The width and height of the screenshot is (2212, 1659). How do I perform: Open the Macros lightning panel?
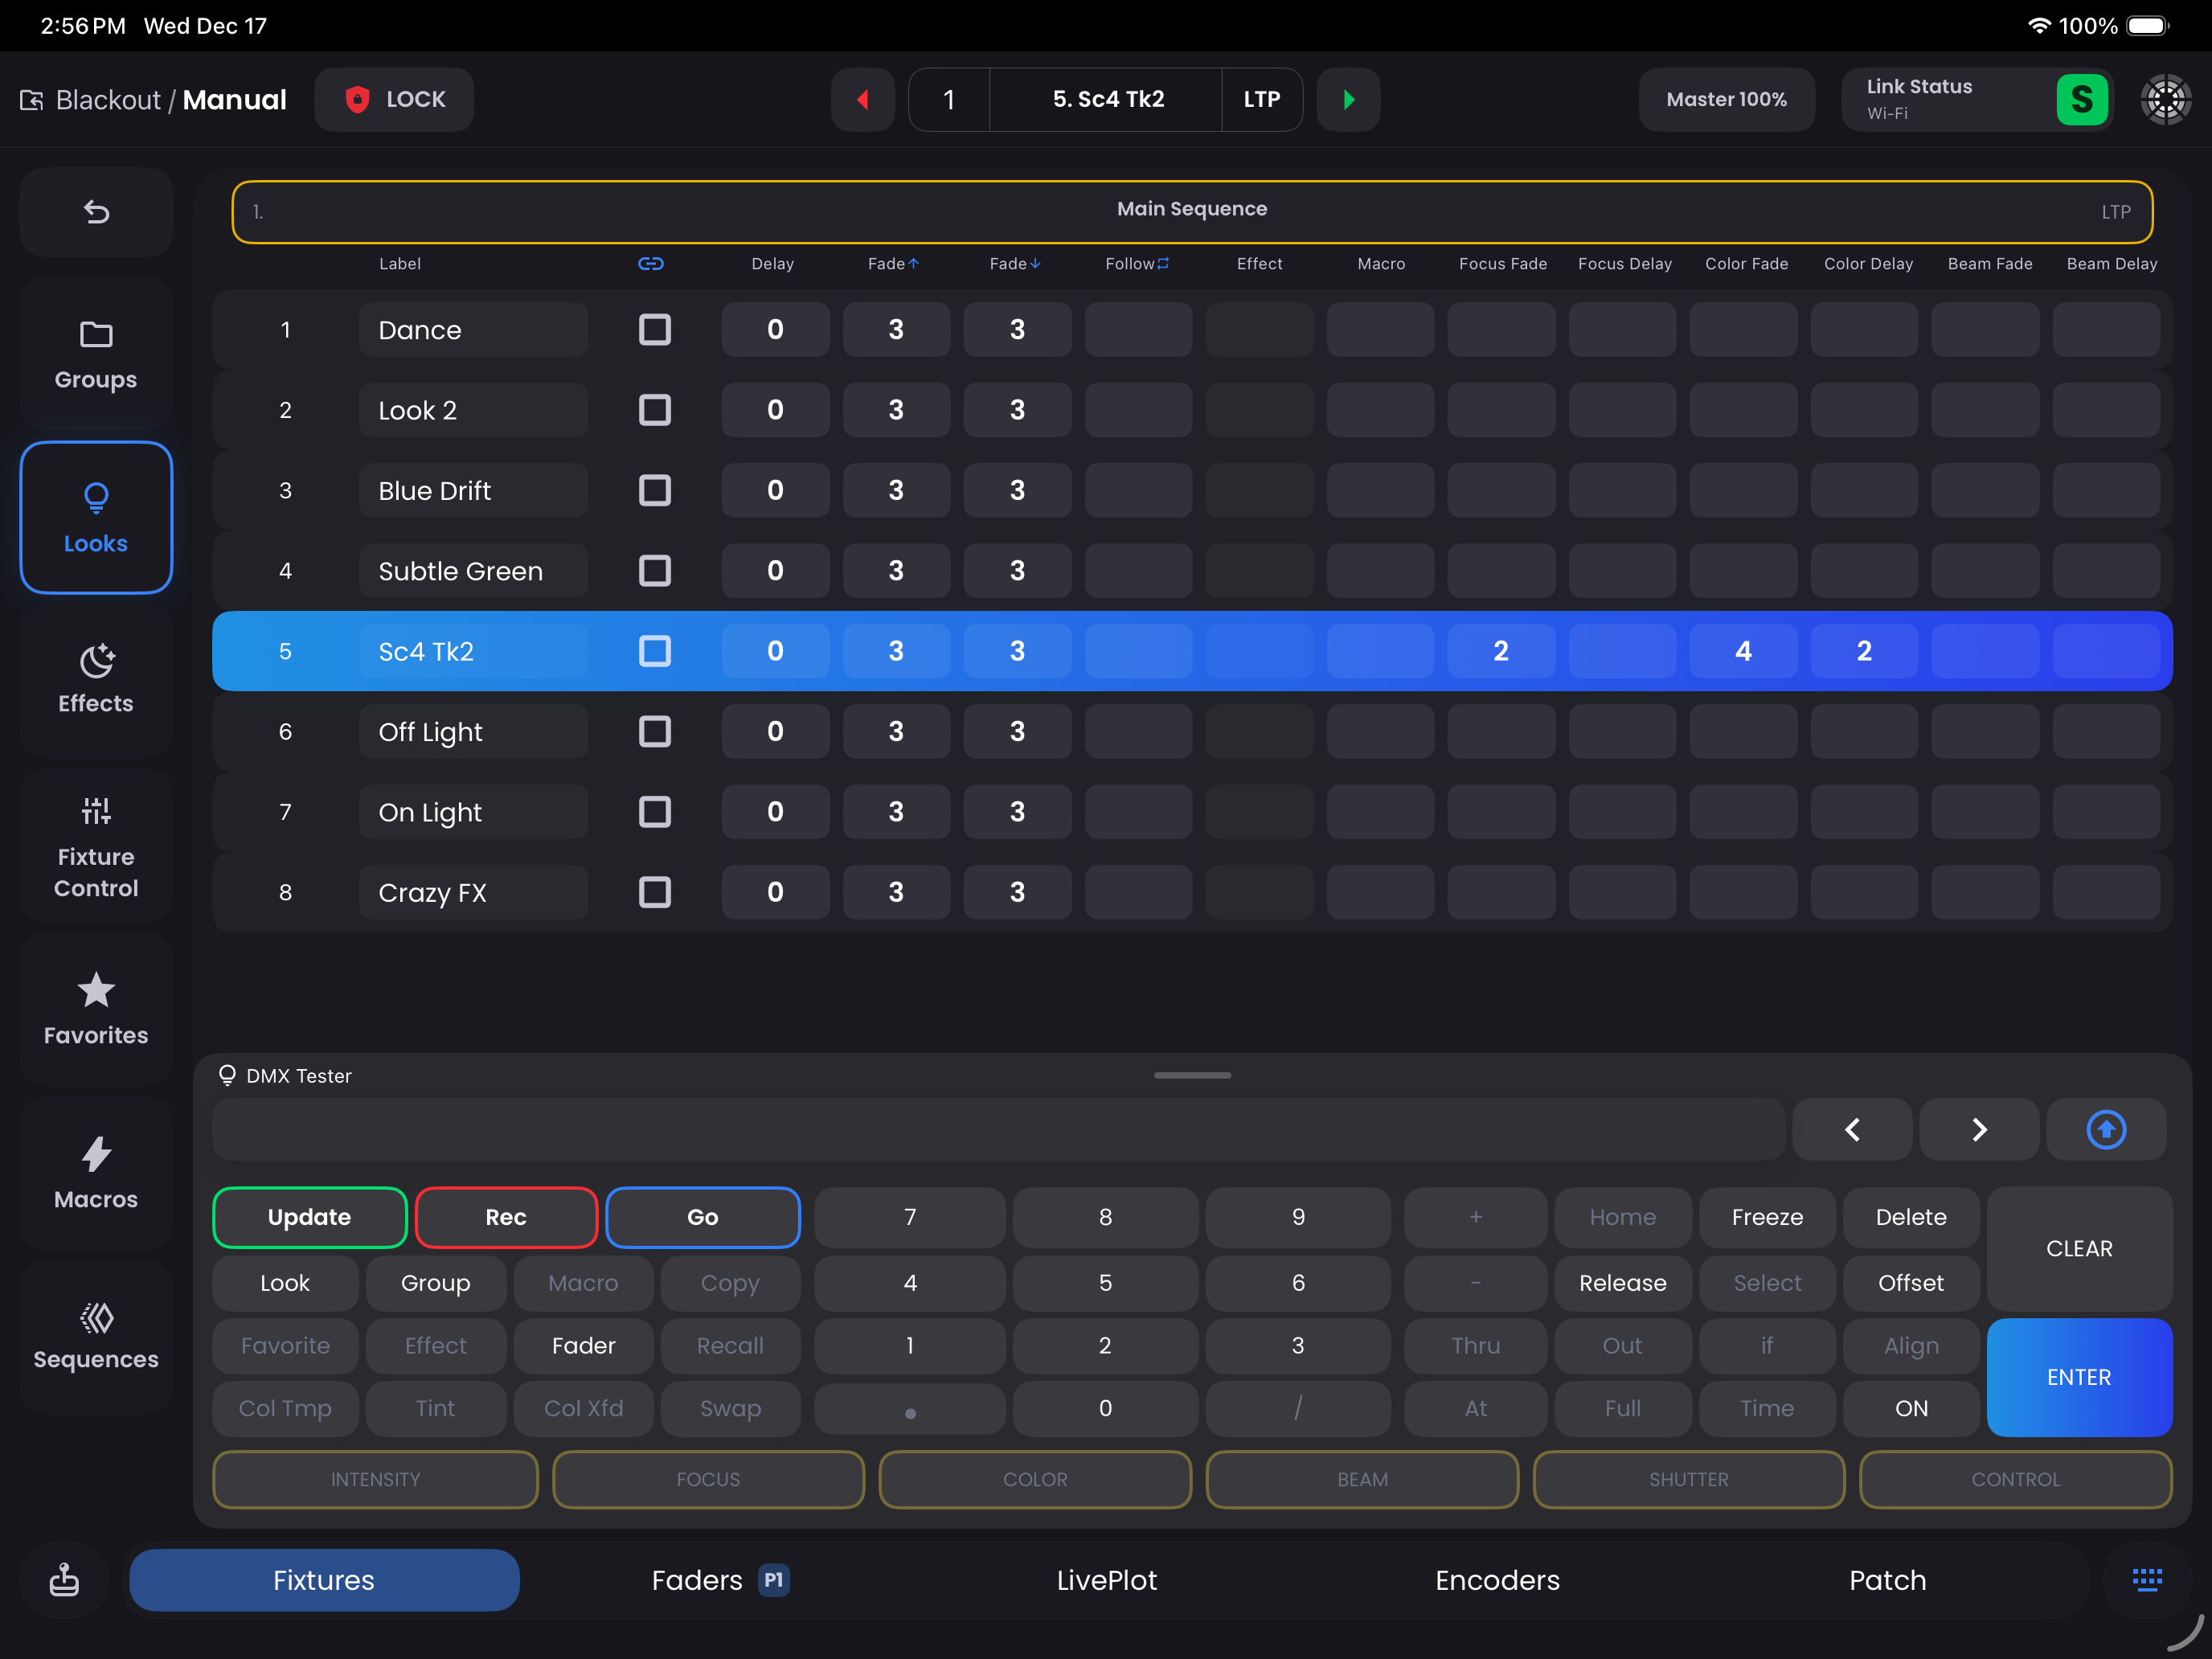point(96,1173)
